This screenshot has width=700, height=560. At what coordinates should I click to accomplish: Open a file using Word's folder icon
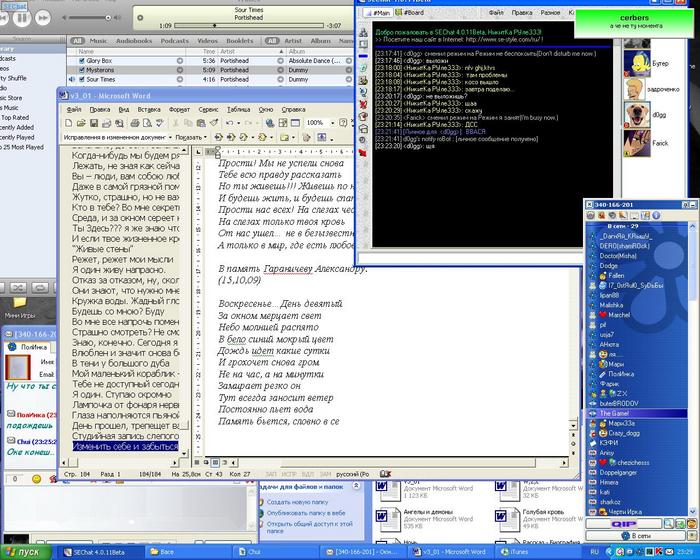(81, 123)
